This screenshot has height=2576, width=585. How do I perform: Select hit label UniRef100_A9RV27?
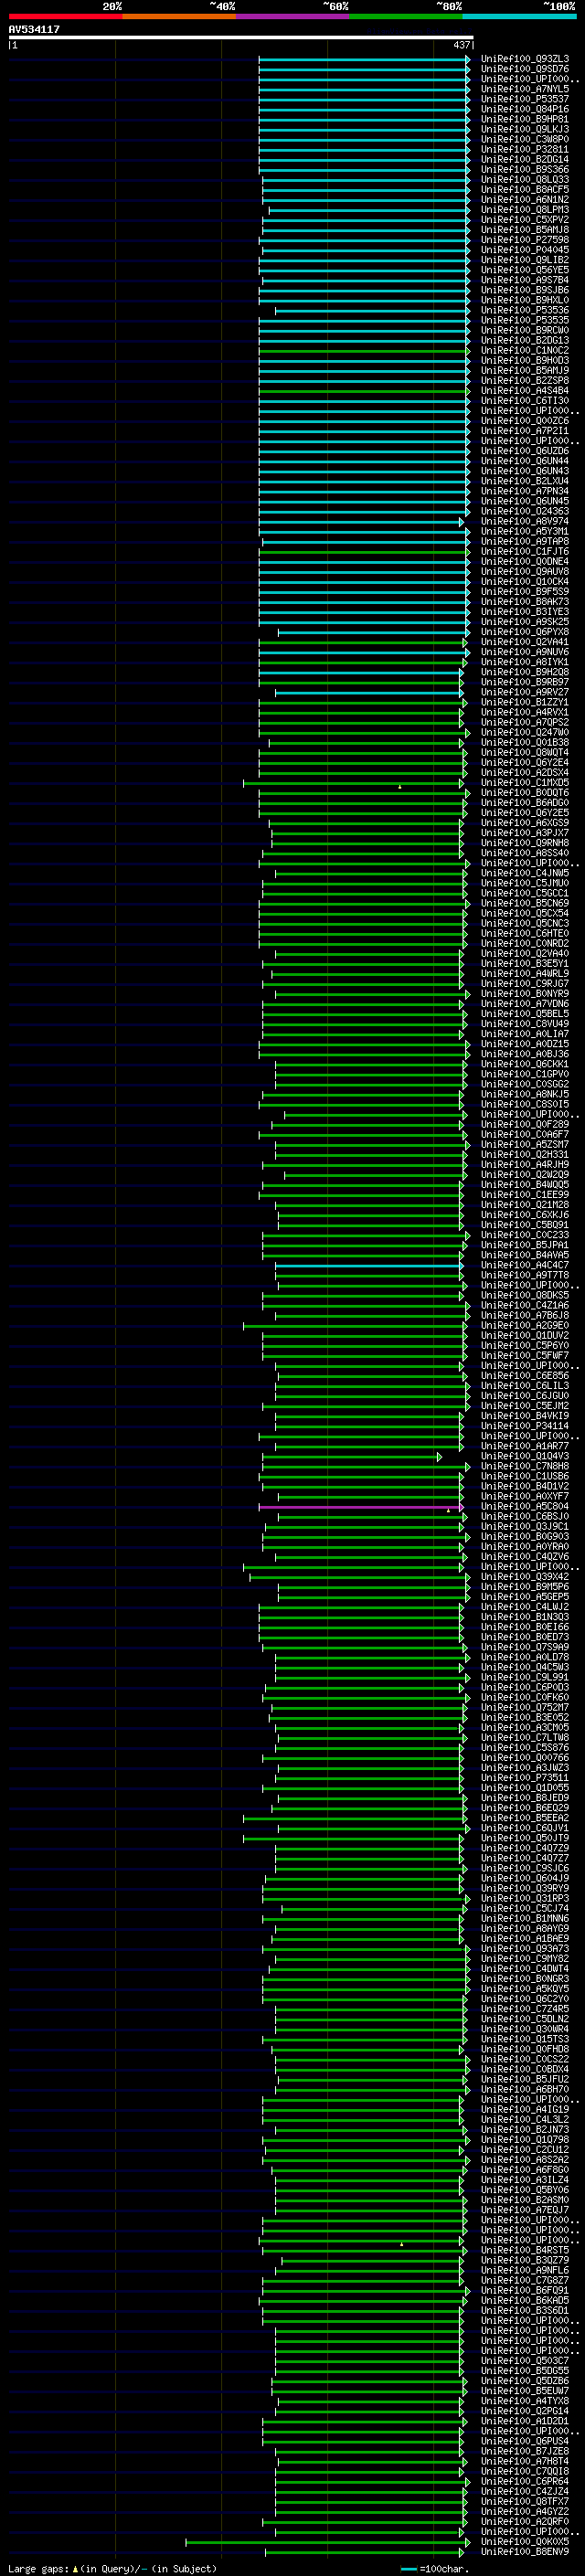pos(524,692)
